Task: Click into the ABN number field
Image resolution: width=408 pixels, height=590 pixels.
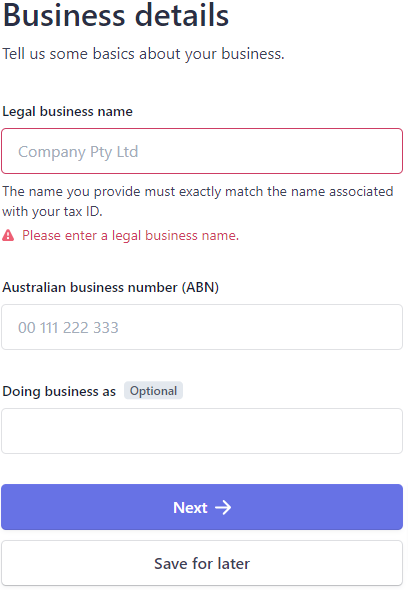Action: coord(202,327)
